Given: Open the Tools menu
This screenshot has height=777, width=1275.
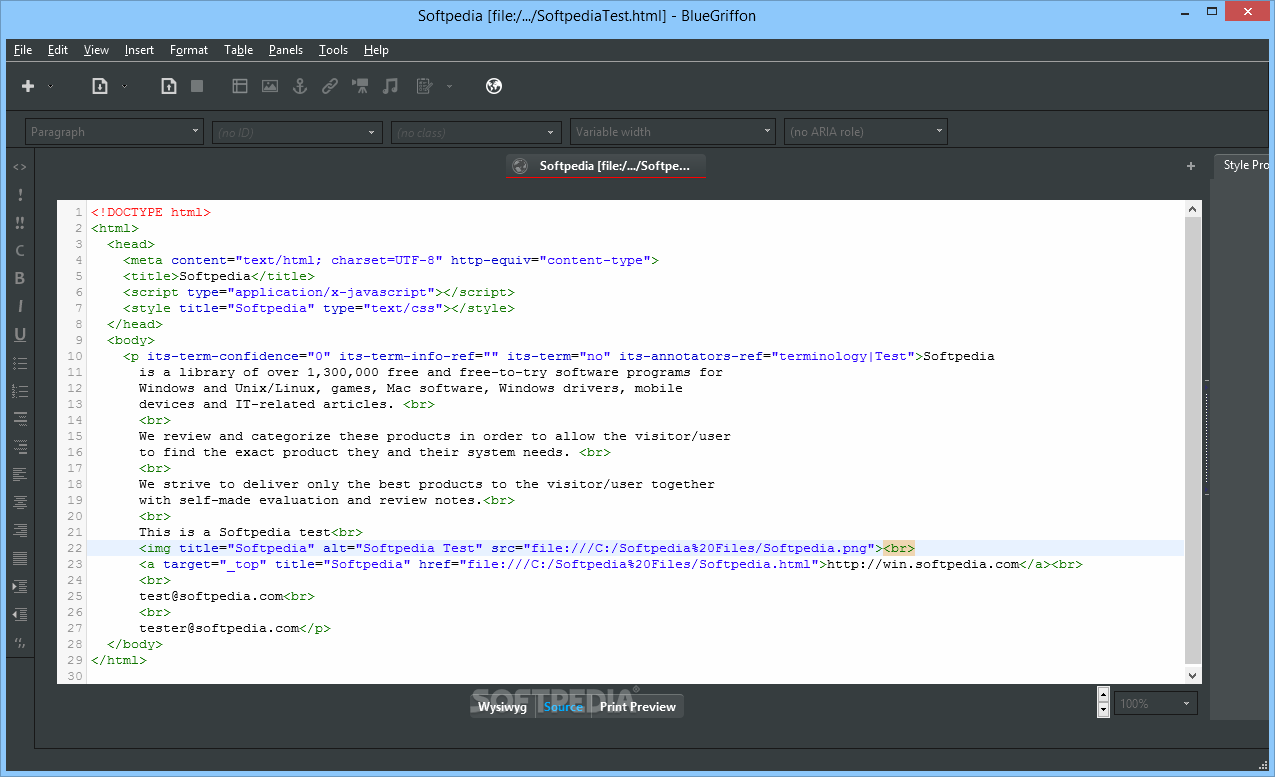Looking at the screenshot, I should (x=333, y=50).
